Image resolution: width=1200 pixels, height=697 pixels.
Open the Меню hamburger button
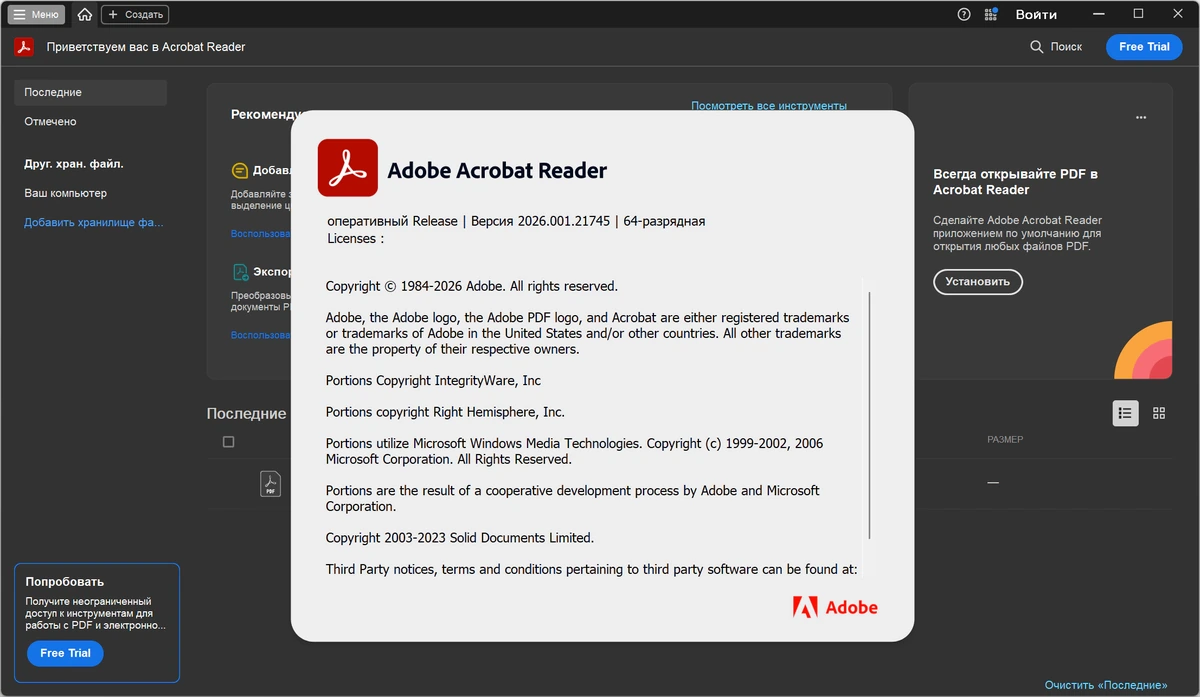(x=37, y=15)
